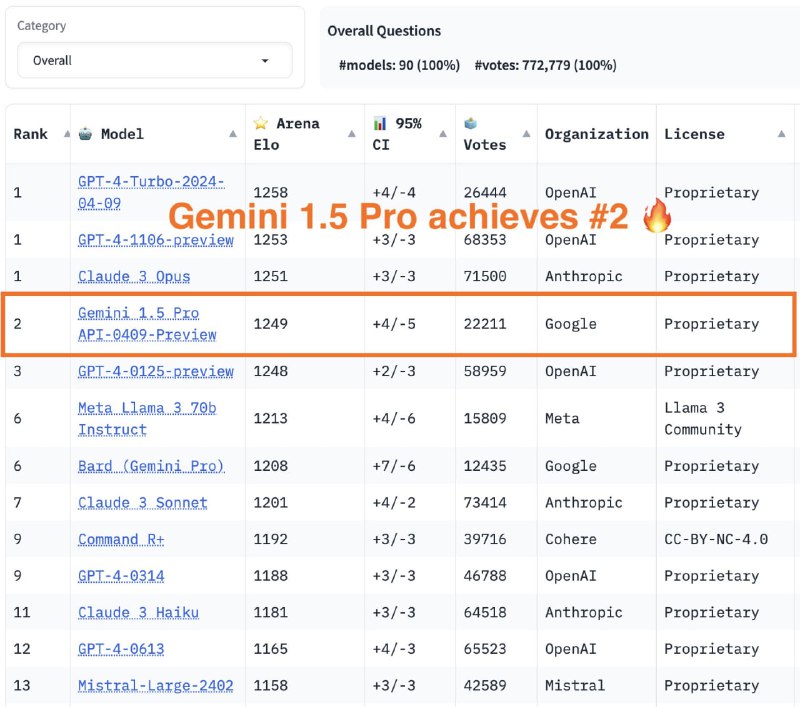Select rank 11 cell
The image size is (800, 707).
[x=22, y=613]
